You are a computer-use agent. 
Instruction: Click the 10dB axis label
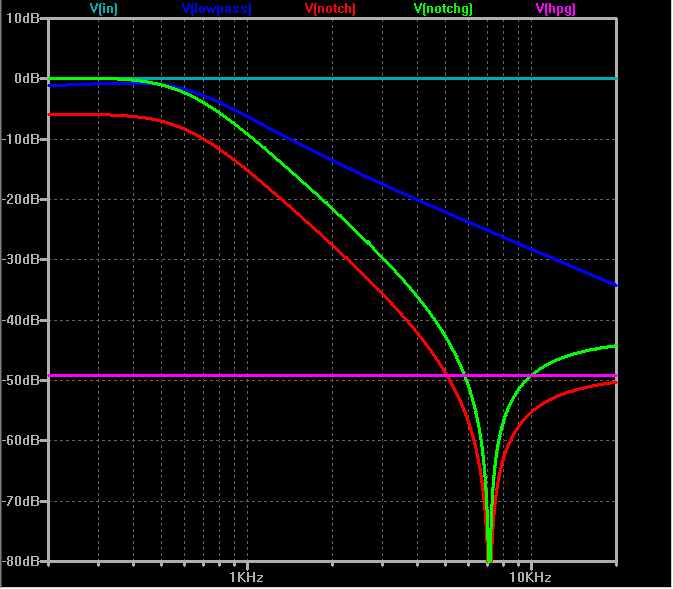tap(23, 18)
